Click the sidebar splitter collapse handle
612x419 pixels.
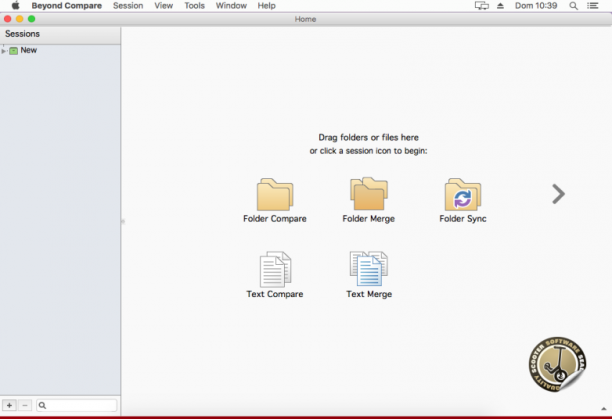[x=123, y=222]
